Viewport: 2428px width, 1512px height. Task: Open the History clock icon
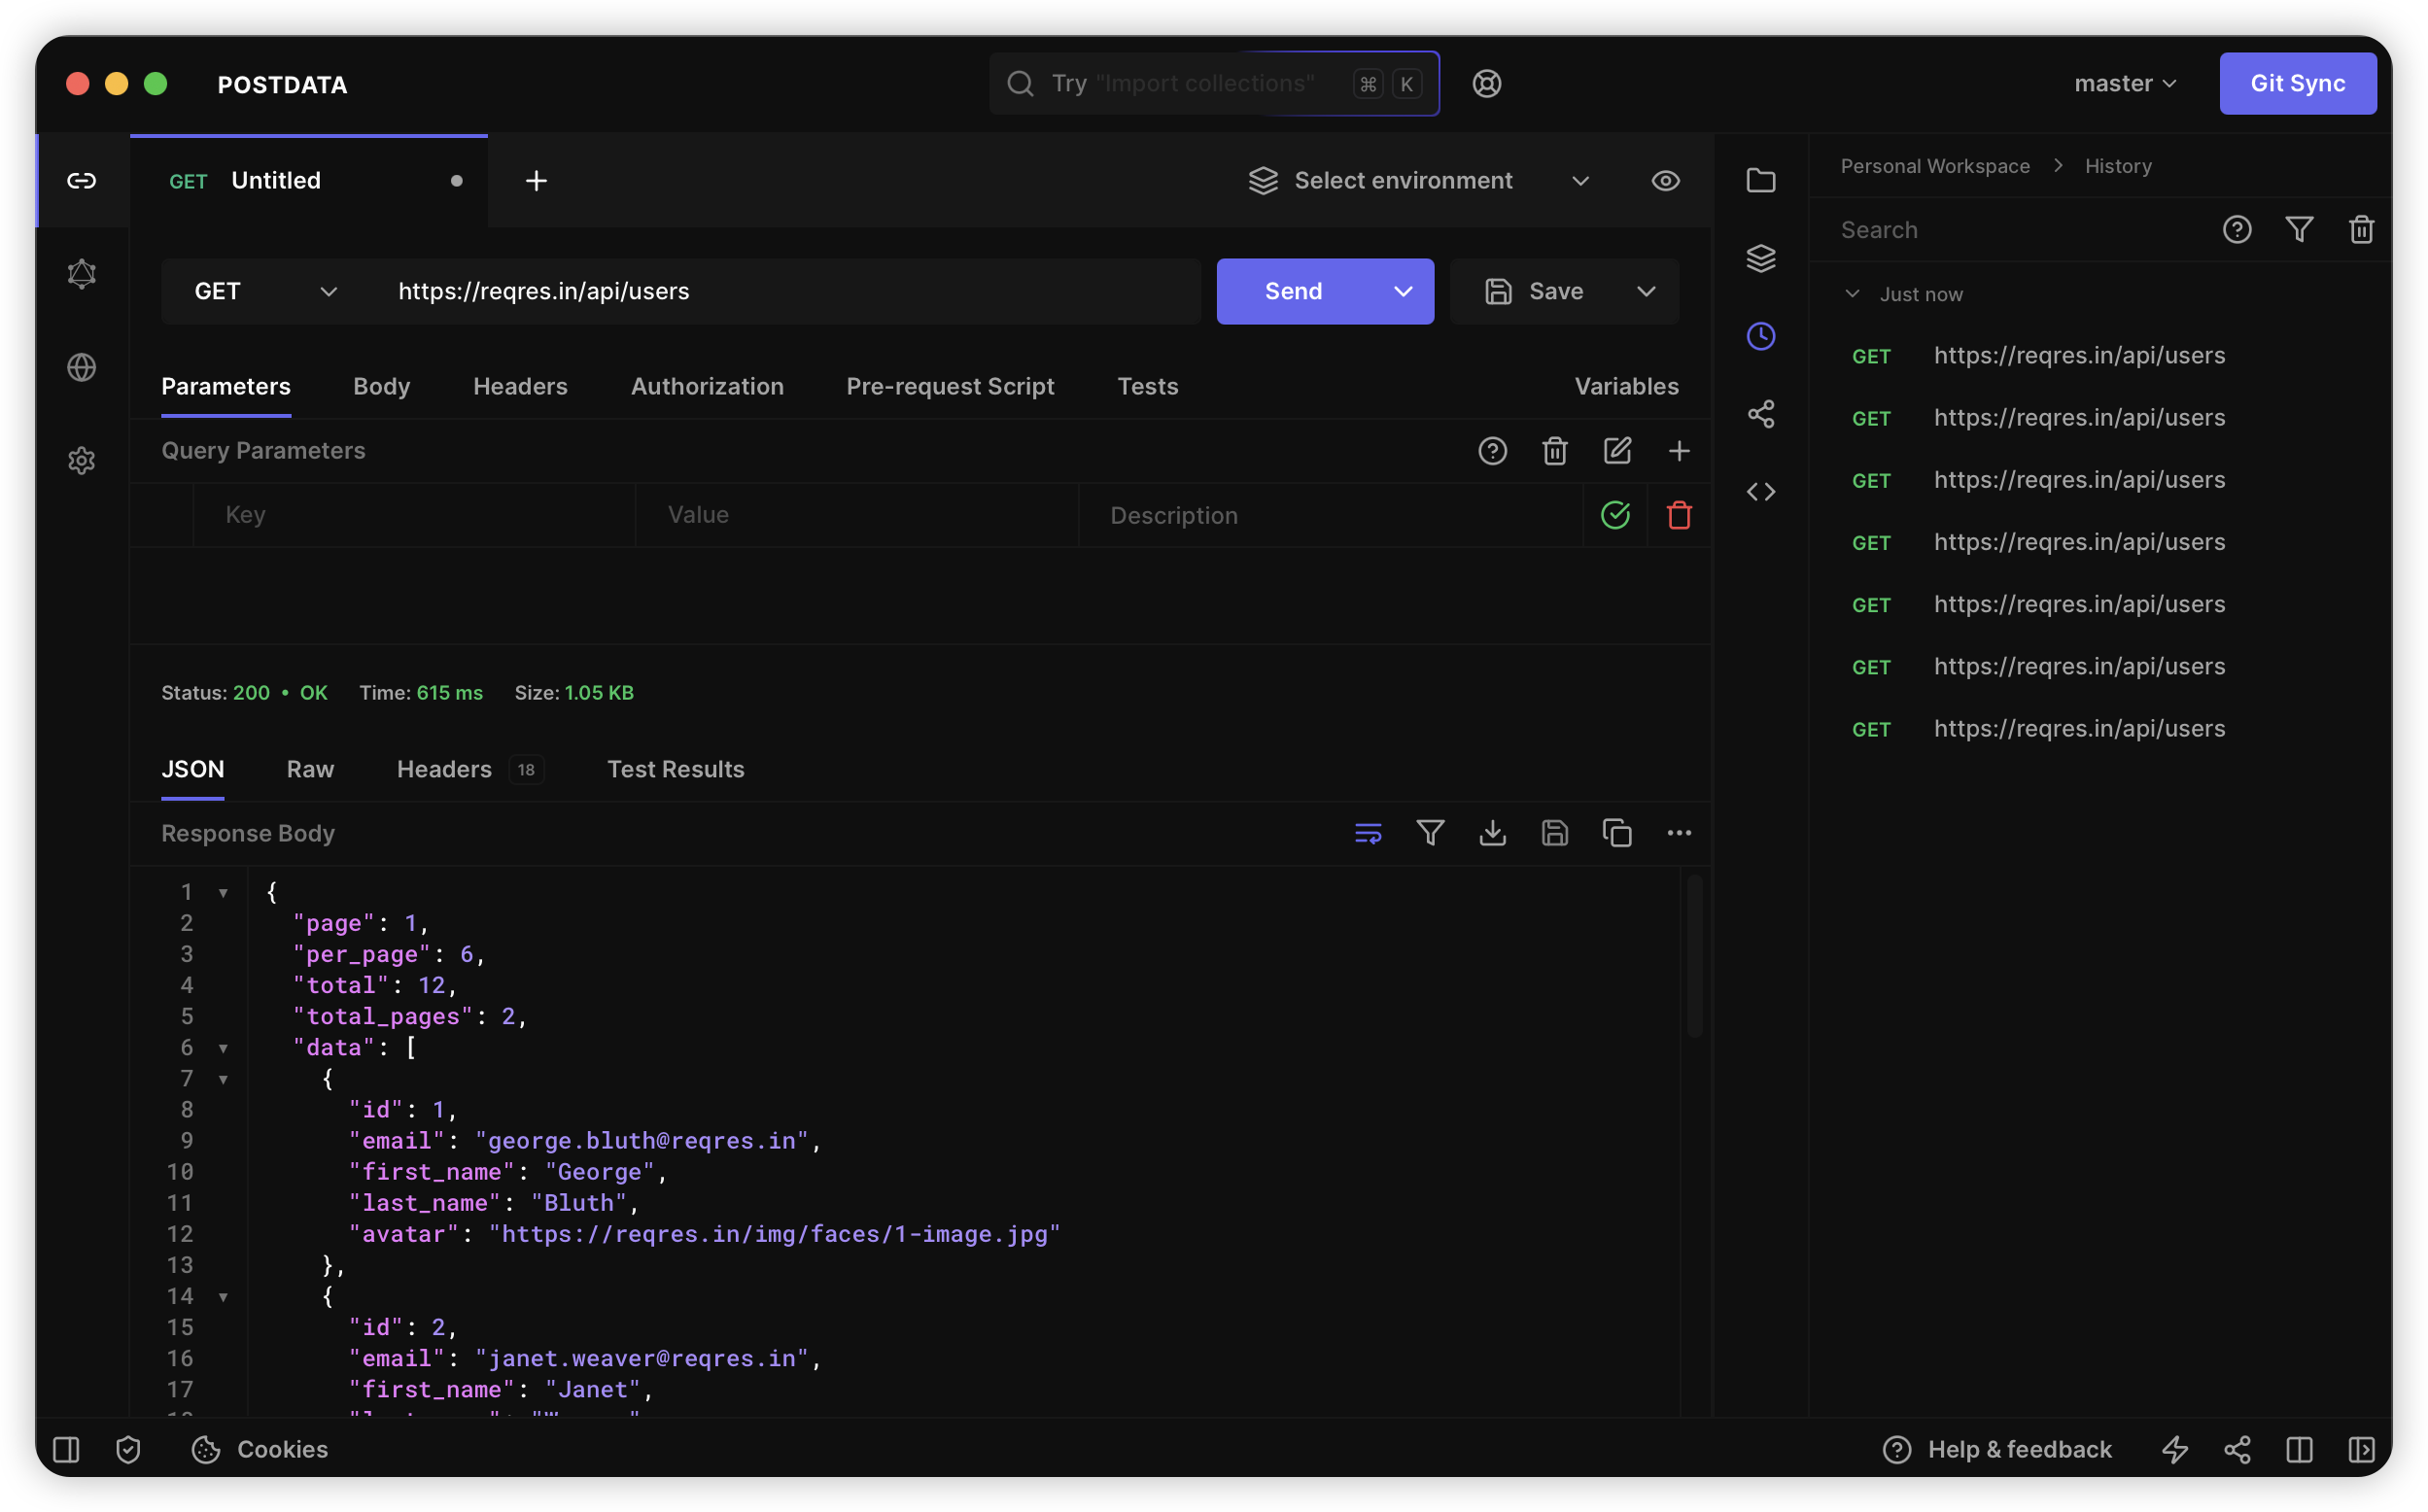pyautogui.click(x=1760, y=336)
